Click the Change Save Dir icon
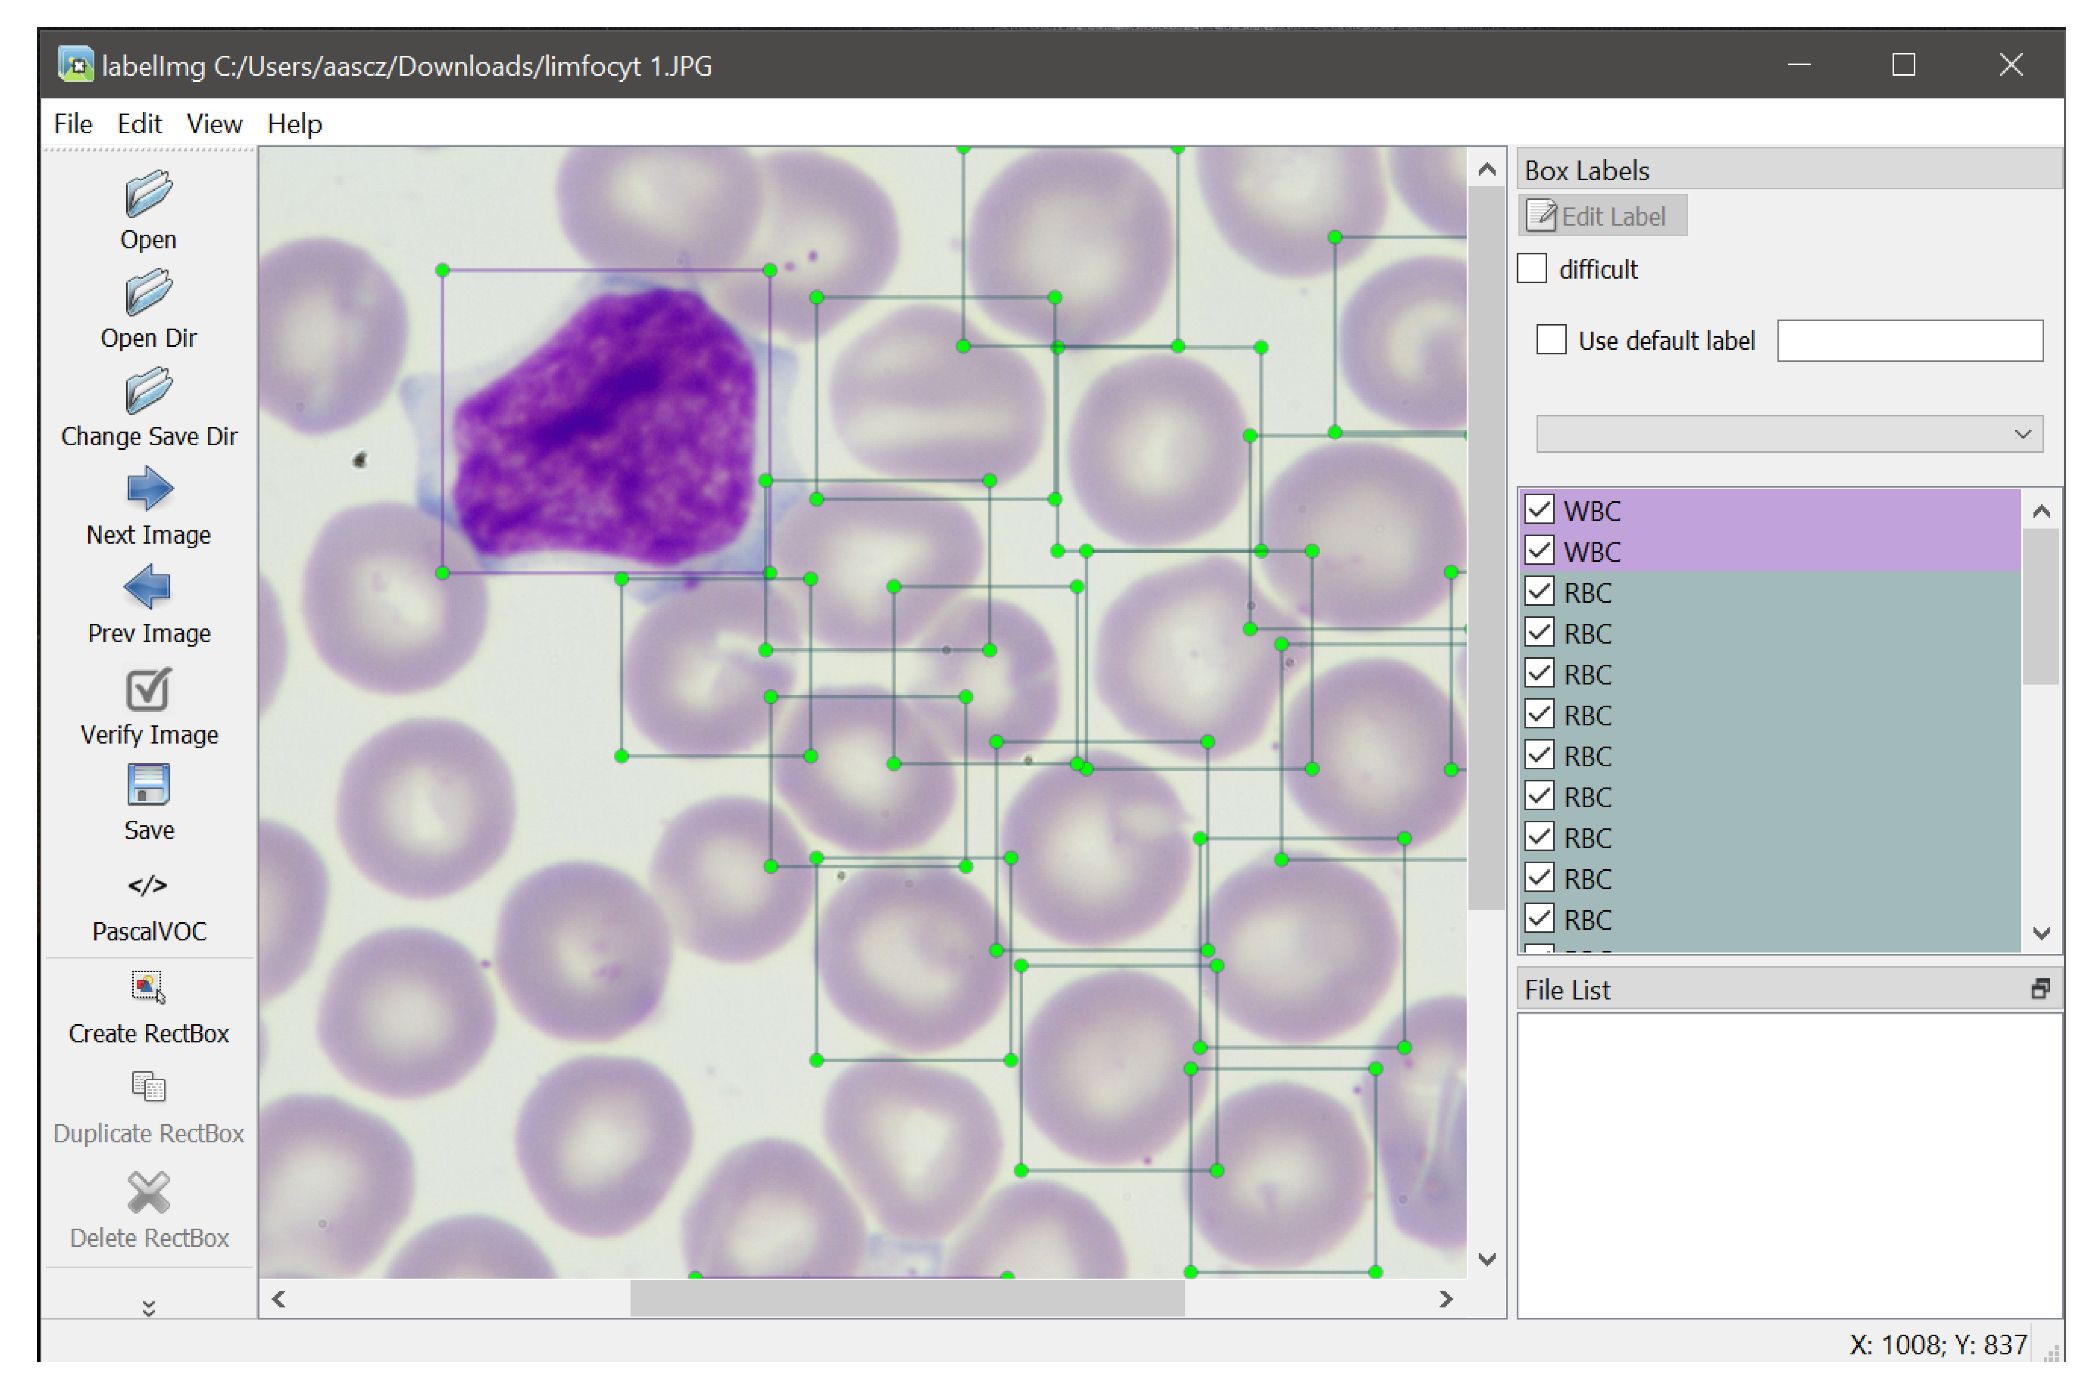 (148, 391)
